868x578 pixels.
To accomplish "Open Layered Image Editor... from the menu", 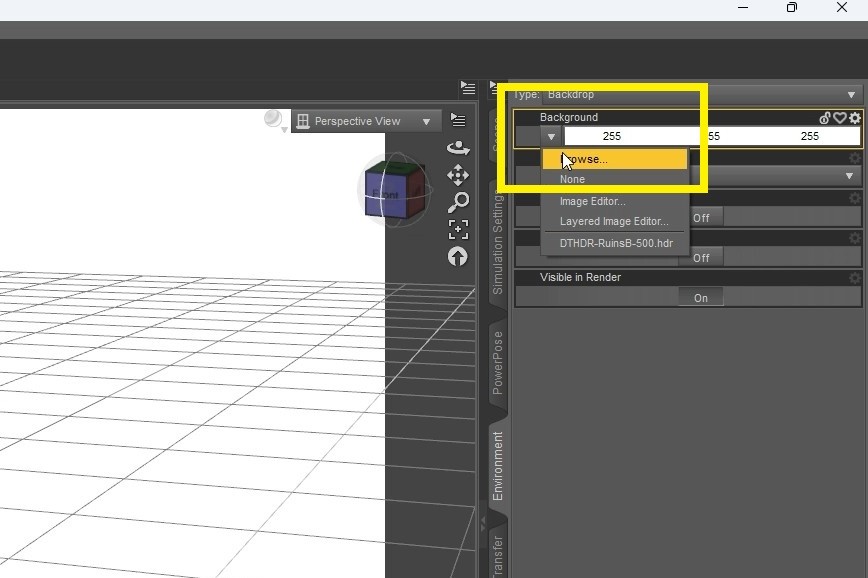I will tap(614, 221).
